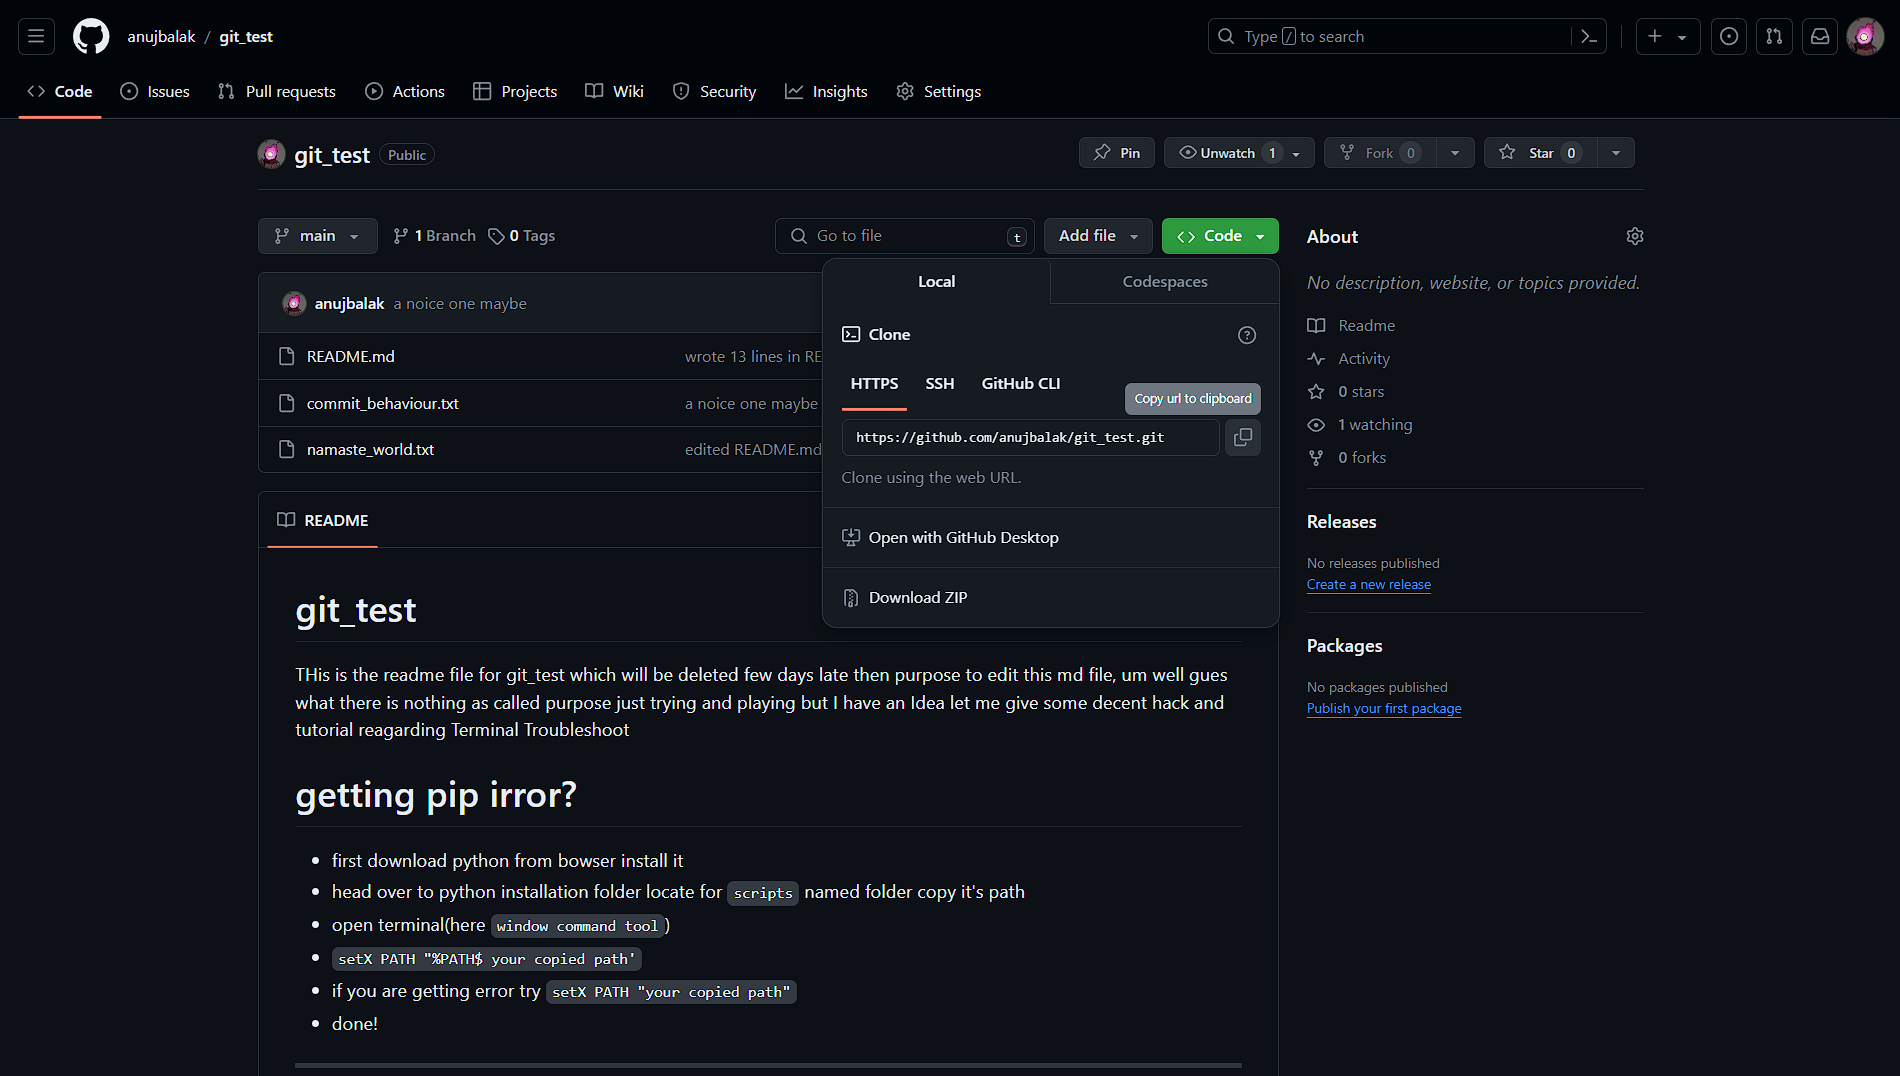Screen dimensions: 1900x1076
Task: Open the git_test breadcrumb link
Action: (246, 36)
